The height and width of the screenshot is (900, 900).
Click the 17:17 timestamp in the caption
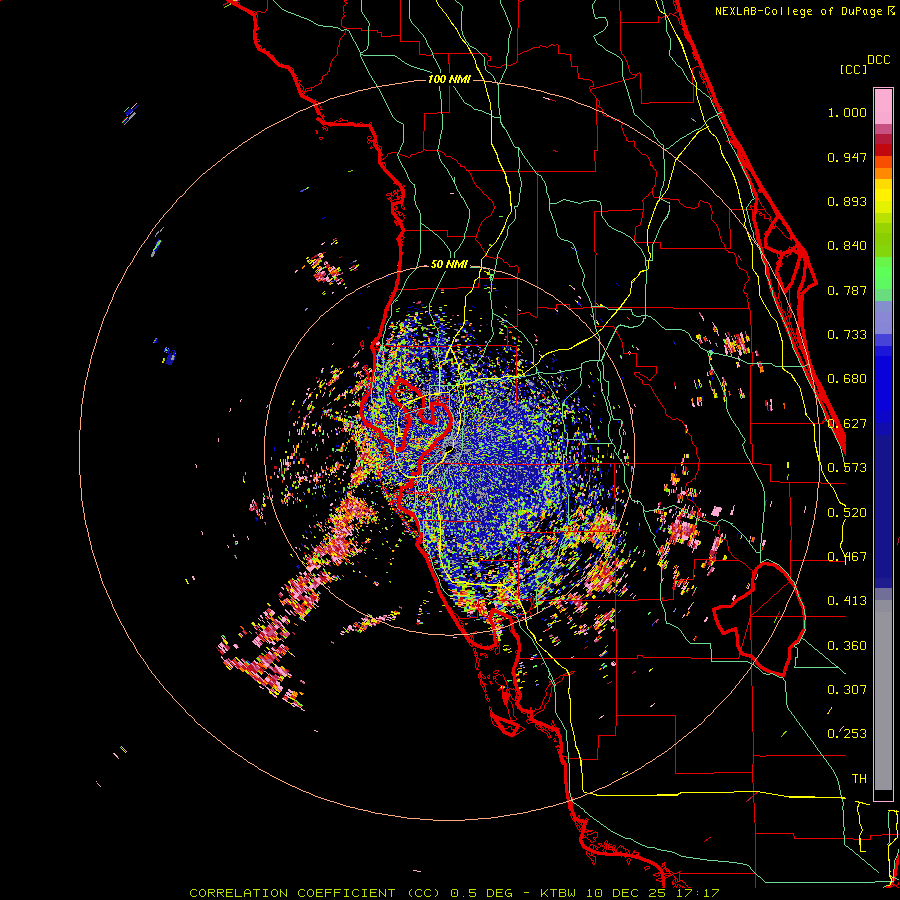point(697,893)
